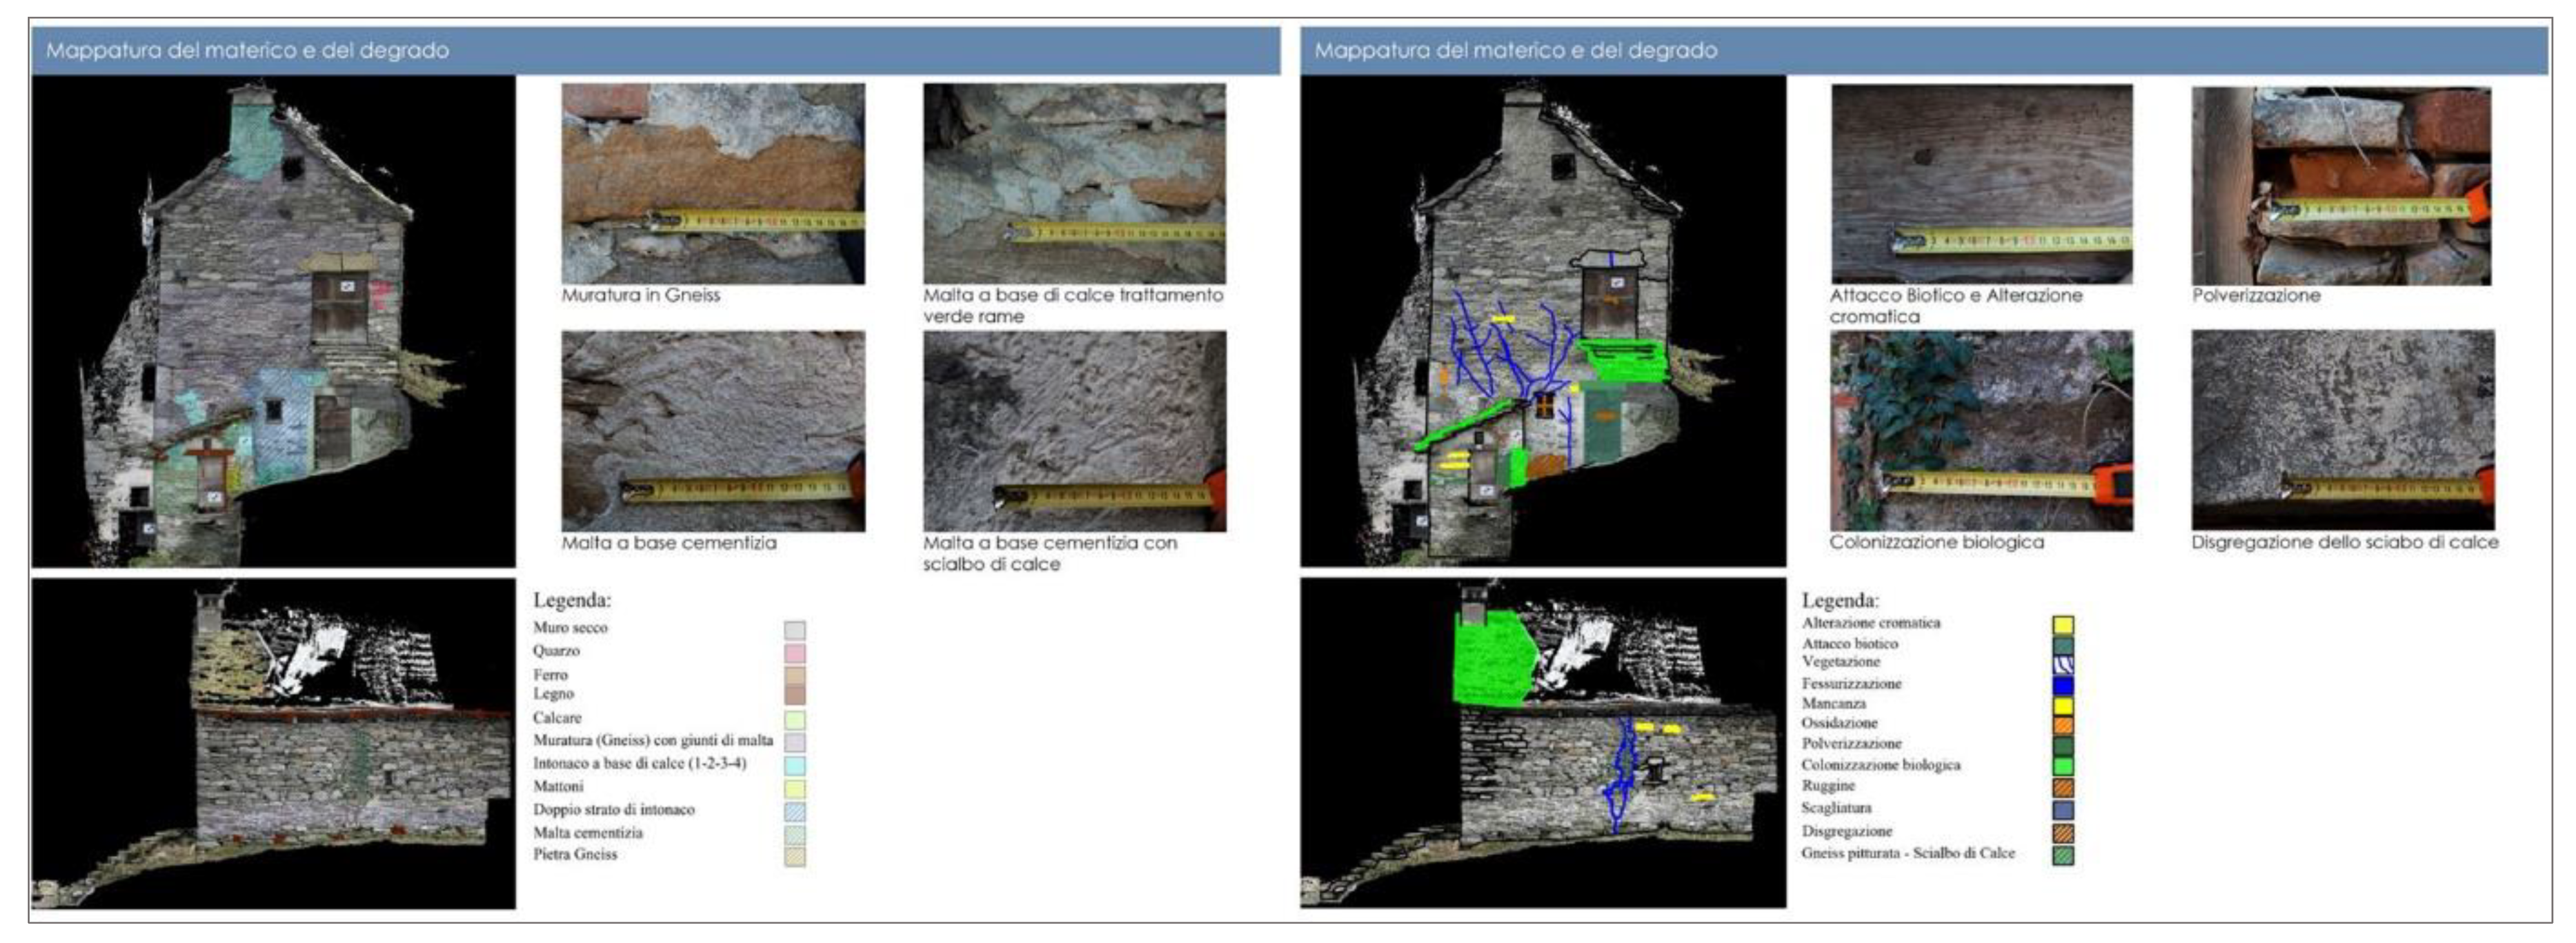Image resolution: width=2576 pixels, height=943 pixels.
Task: Select the Doppio strato di intonaco label
Action: coord(613,809)
